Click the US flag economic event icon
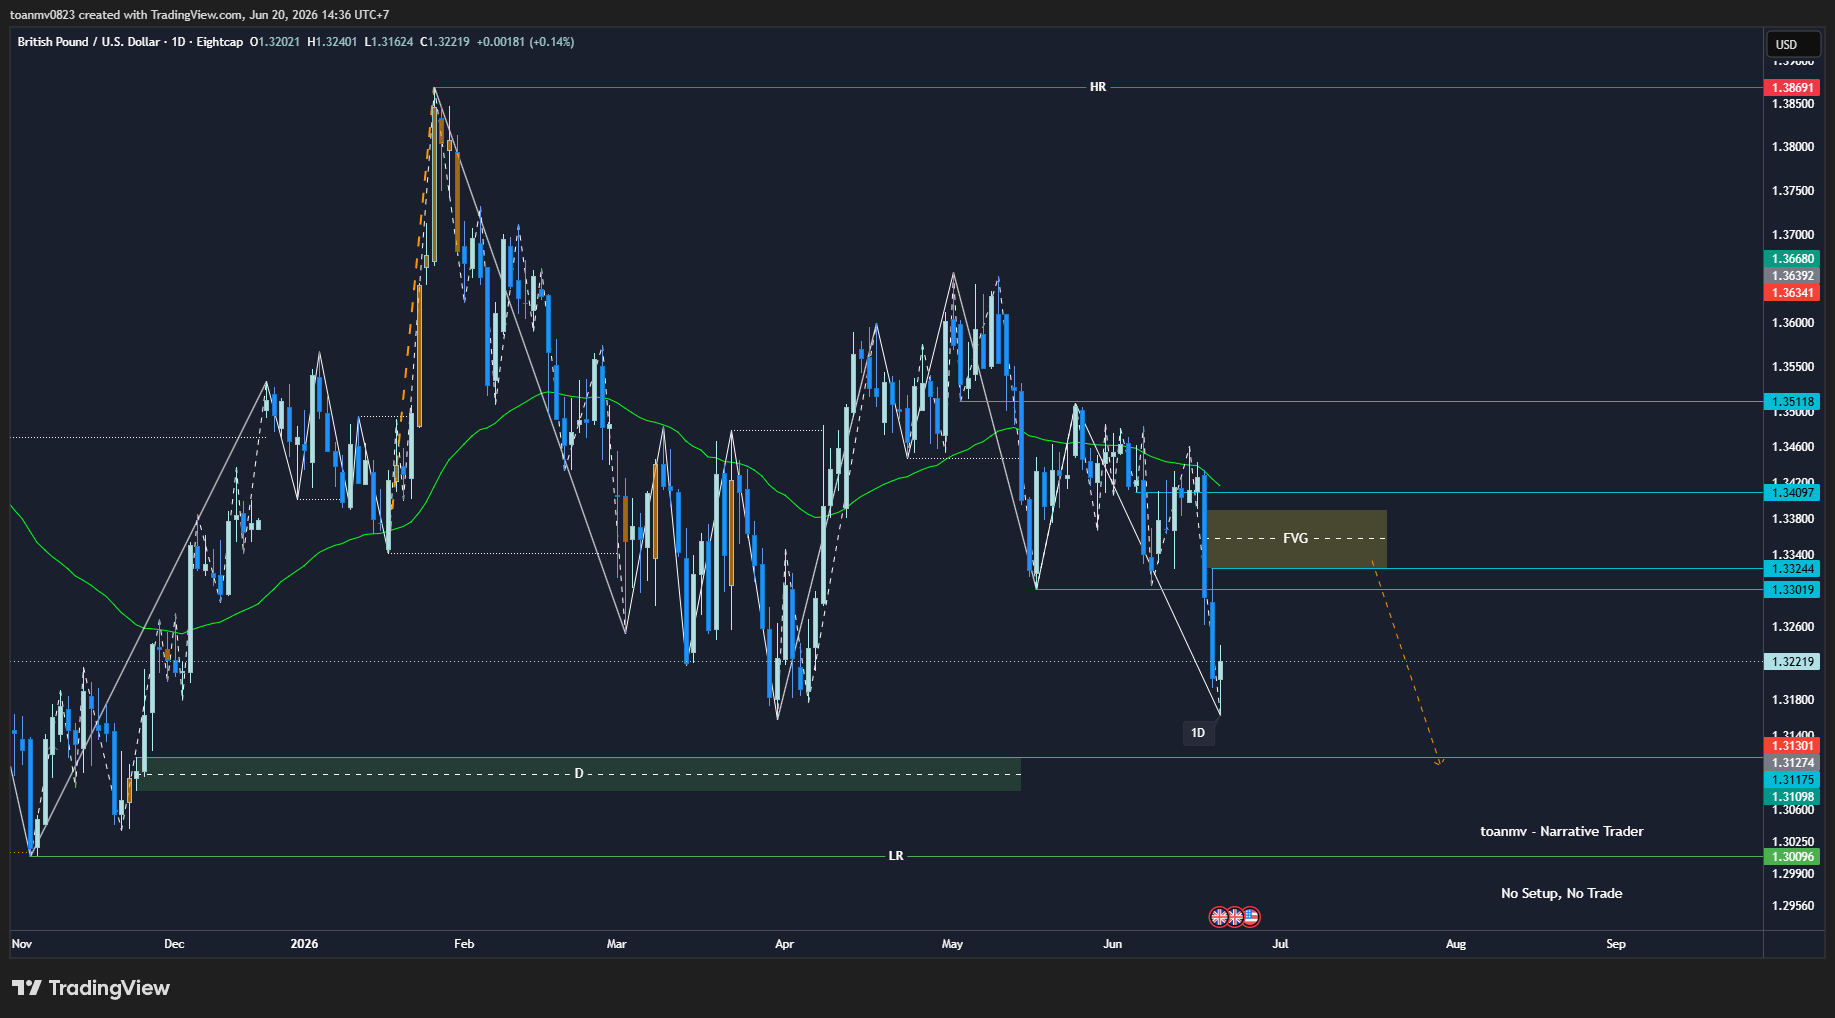Screen dimensions: 1835x1018 click(x=1251, y=916)
